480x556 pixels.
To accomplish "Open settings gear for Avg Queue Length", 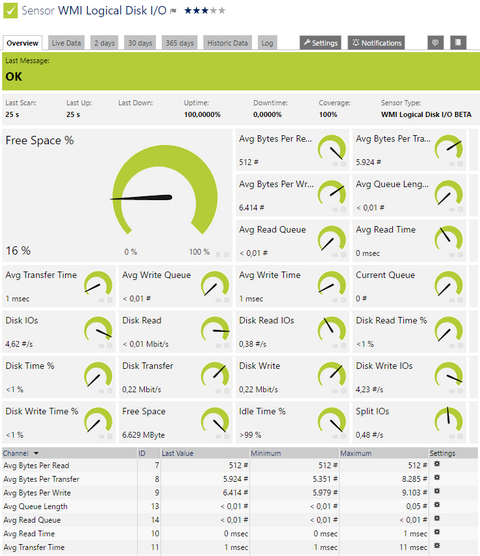I will coord(437,505).
